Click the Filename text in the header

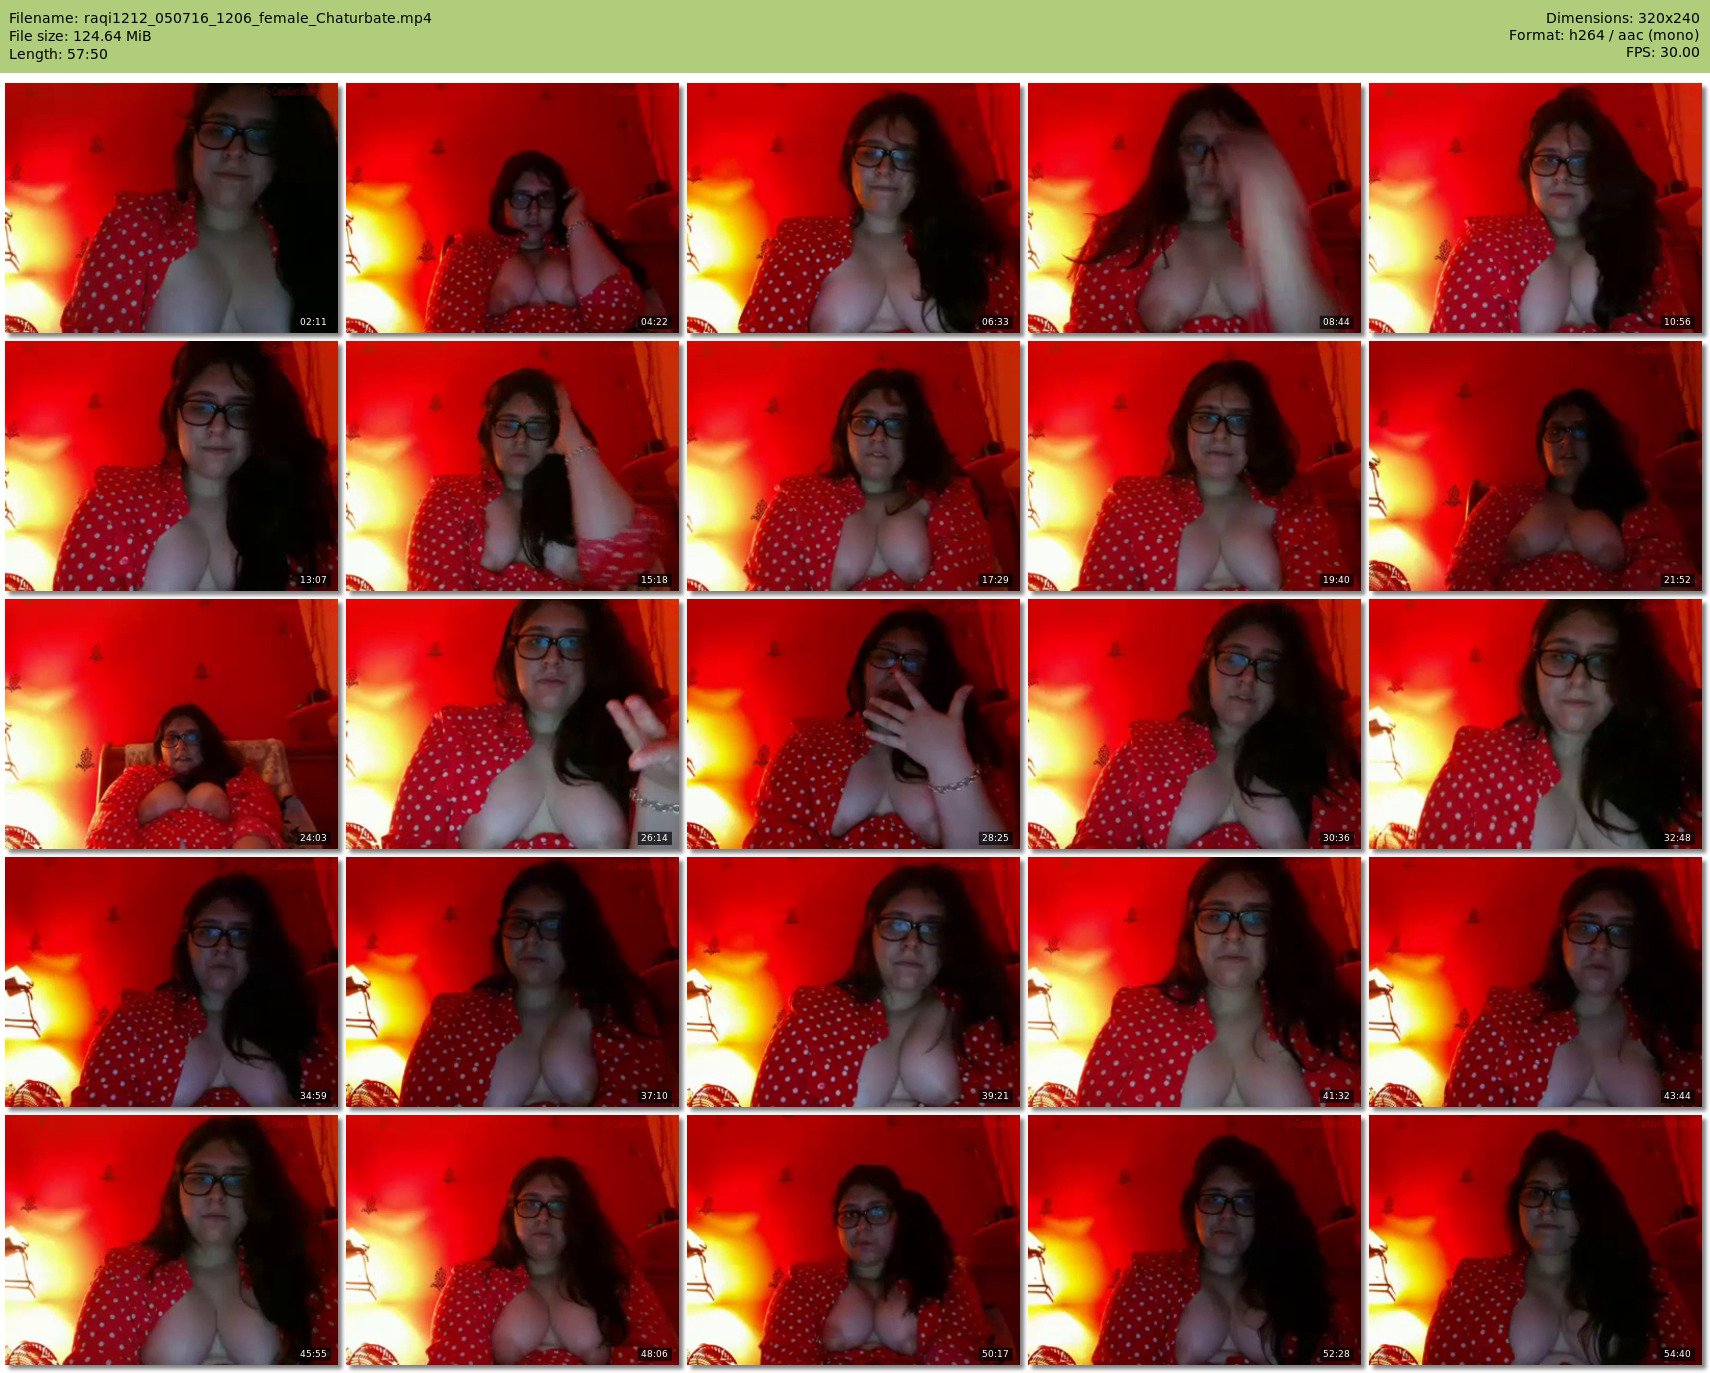coord(220,18)
